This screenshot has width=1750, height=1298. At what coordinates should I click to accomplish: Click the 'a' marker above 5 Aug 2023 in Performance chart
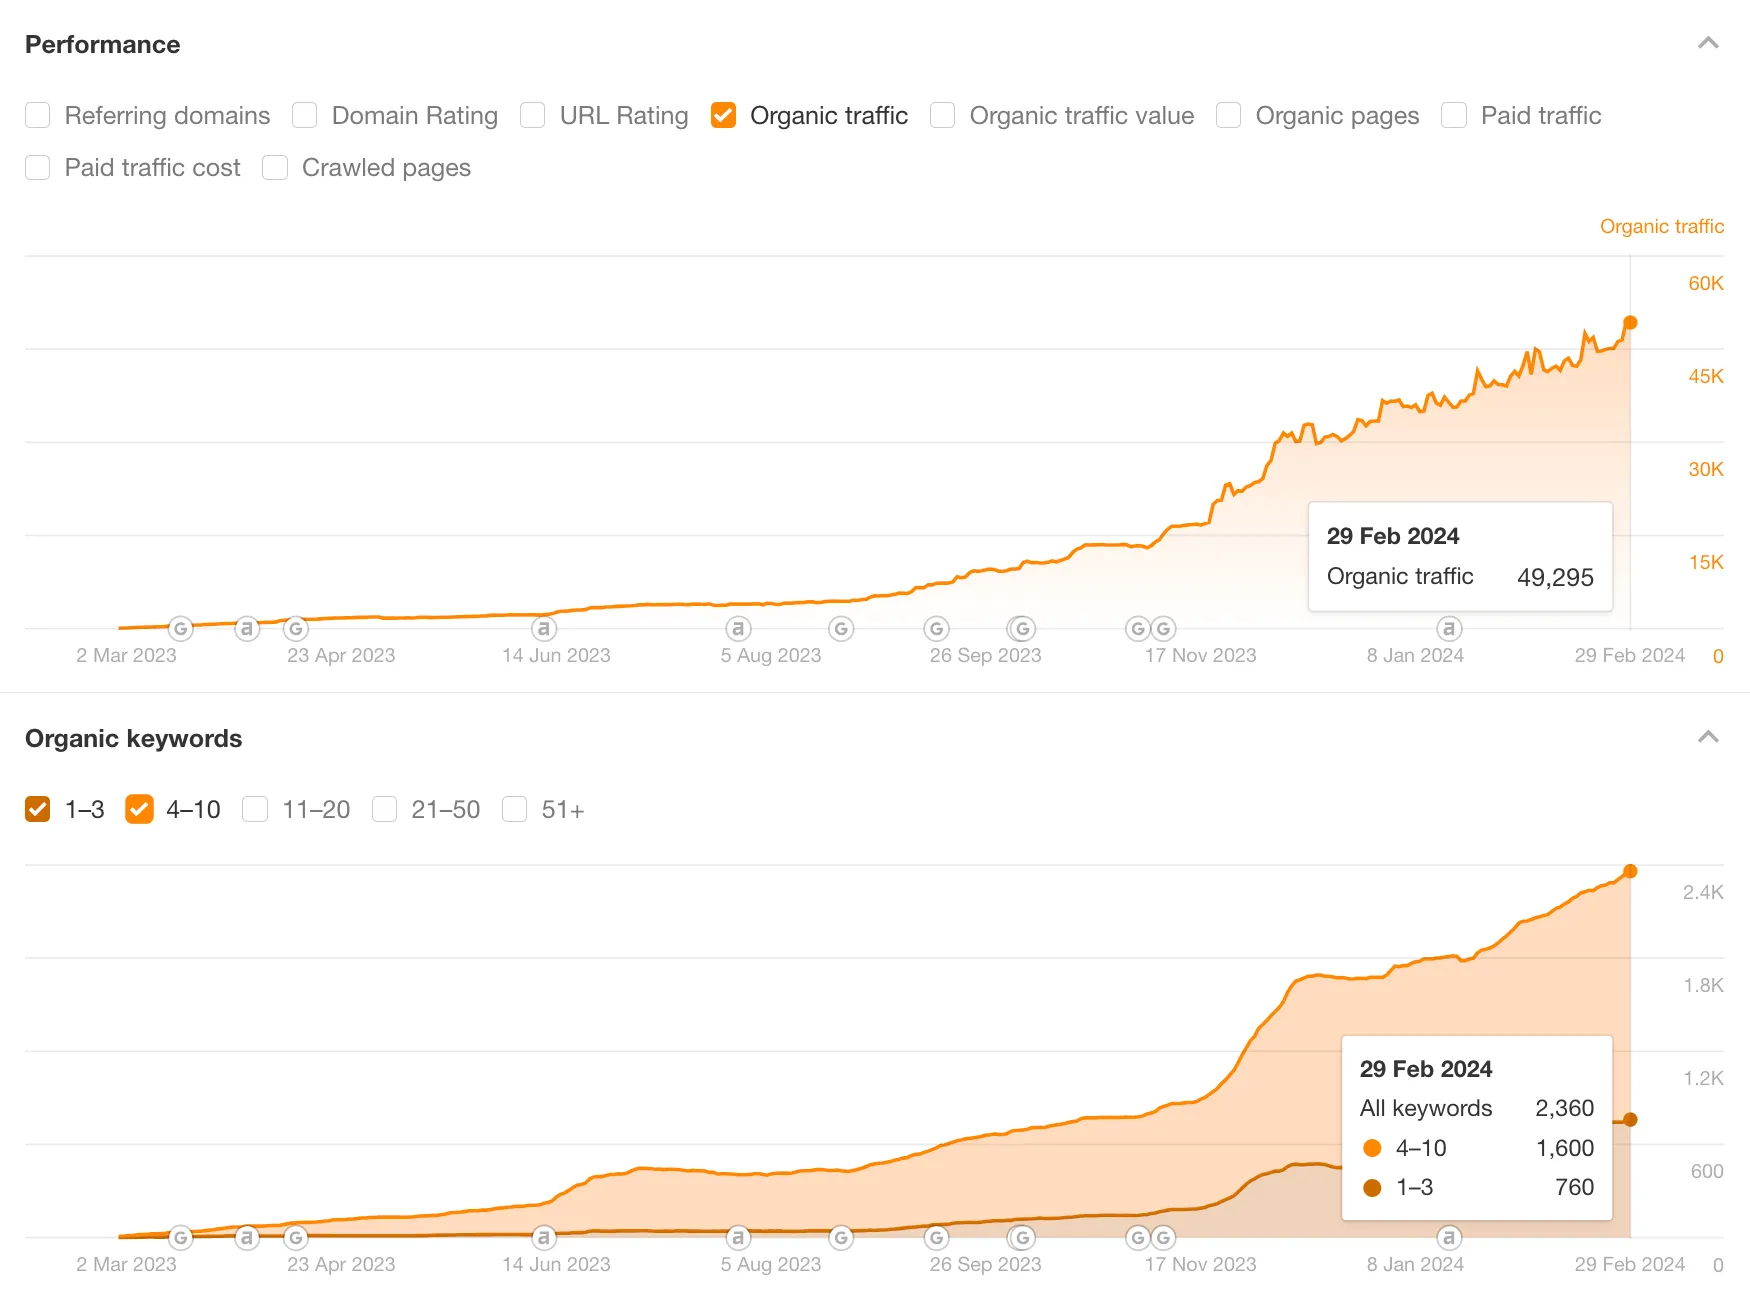(738, 629)
